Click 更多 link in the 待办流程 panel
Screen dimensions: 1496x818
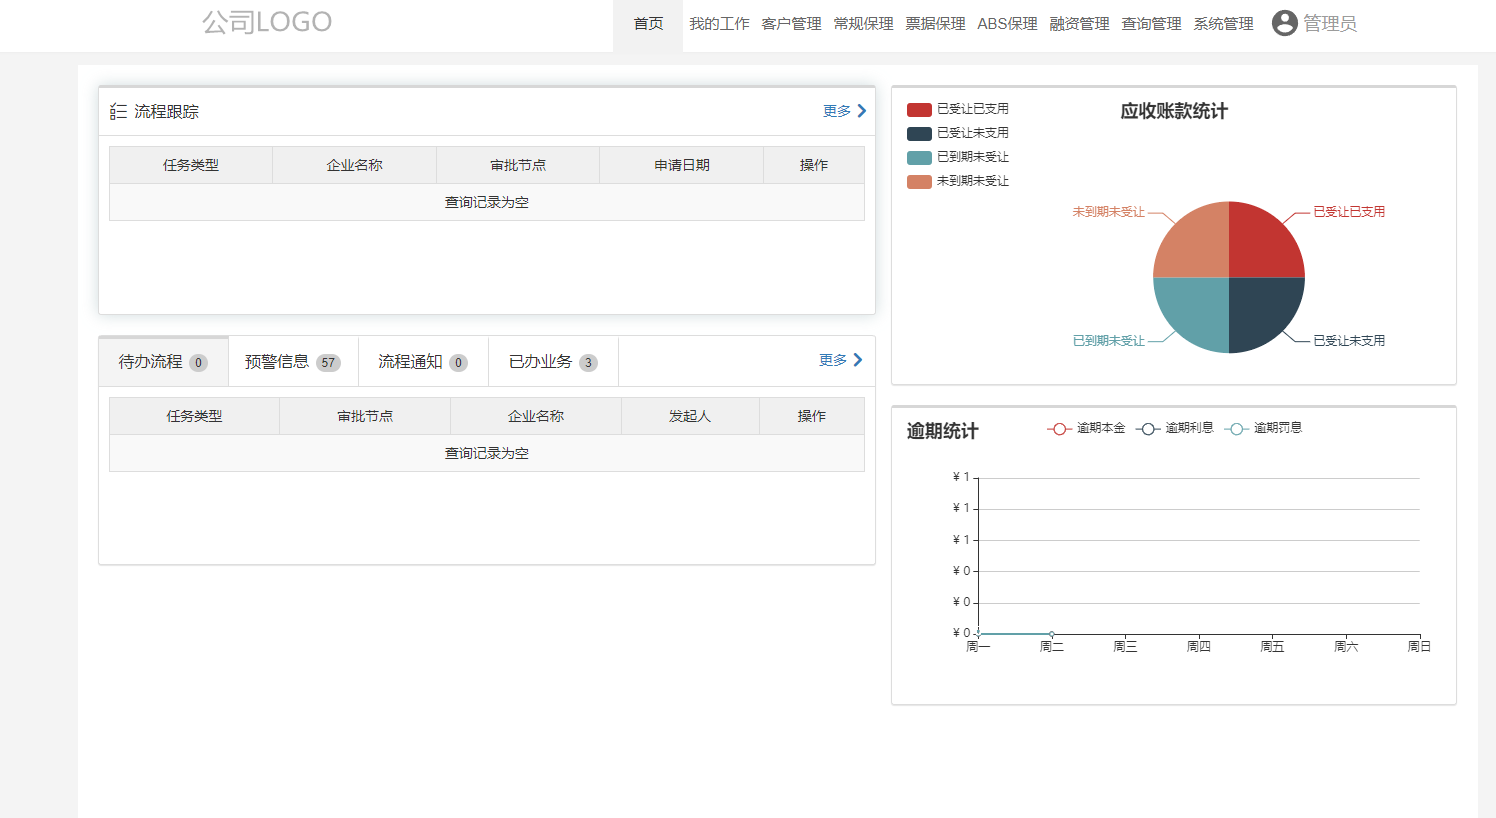[833, 360]
